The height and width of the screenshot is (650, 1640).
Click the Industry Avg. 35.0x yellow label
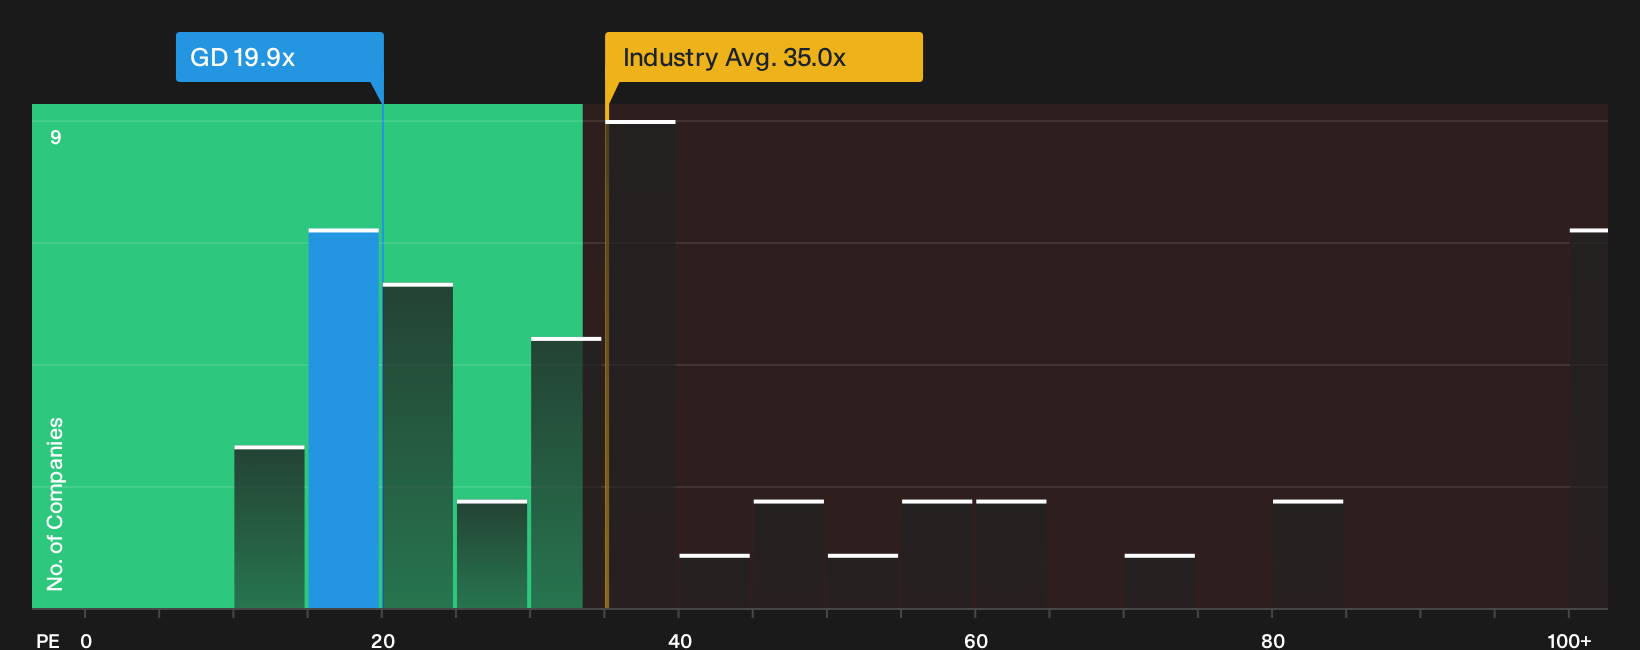(x=764, y=57)
